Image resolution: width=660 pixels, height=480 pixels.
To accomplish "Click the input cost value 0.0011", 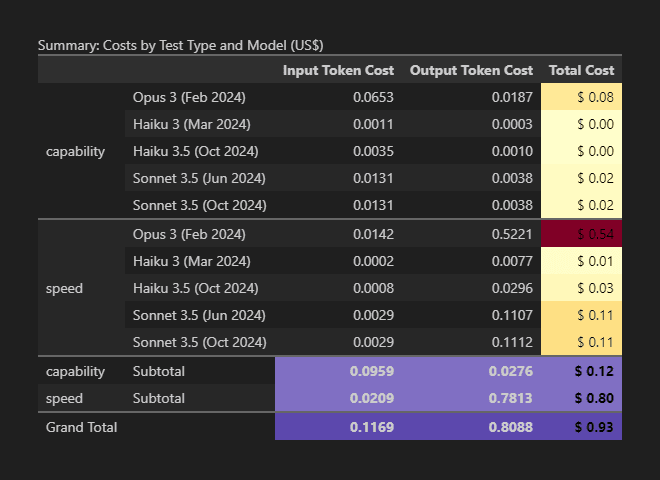I will [373, 124].
